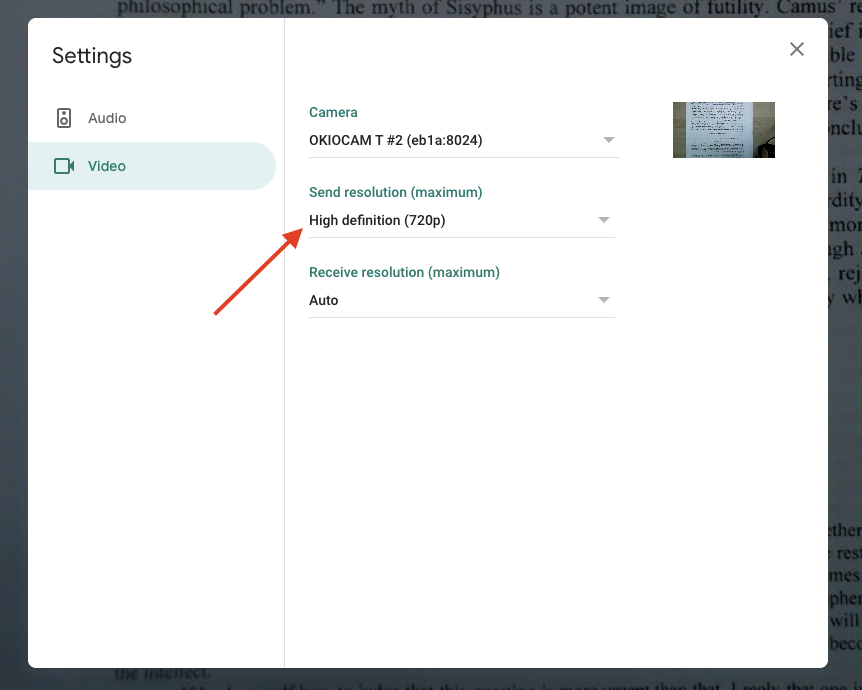Click the Settings heading text
Screen dimensions: 862x690
coord(92,56)
